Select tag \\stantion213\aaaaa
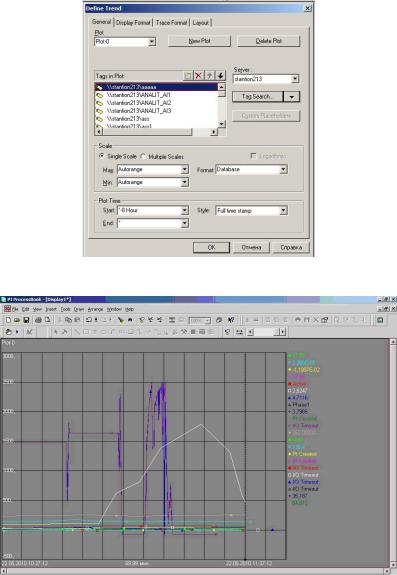The height and width of the screenshot is (575, 397). point(156,87)
